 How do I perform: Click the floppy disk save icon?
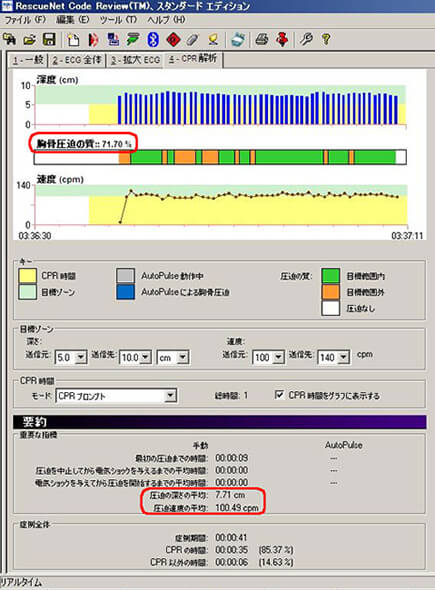[49, 39]
